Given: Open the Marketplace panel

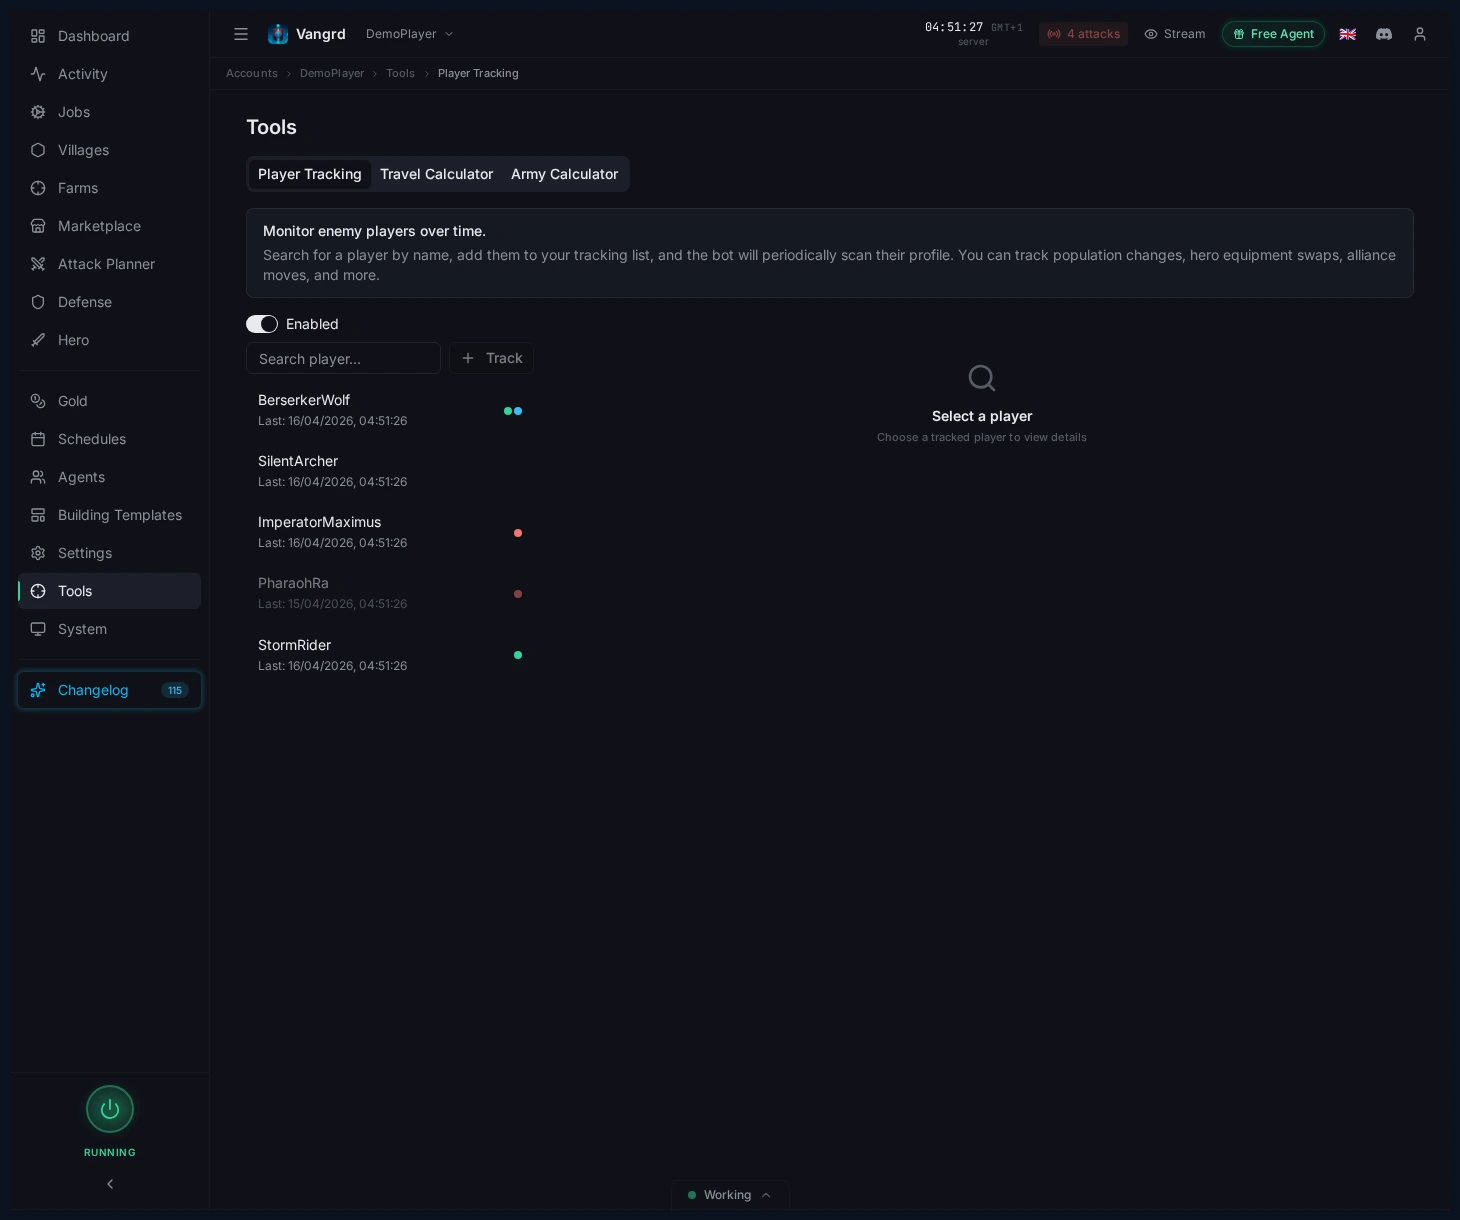Looking at the screenshot, I should 98,226.
